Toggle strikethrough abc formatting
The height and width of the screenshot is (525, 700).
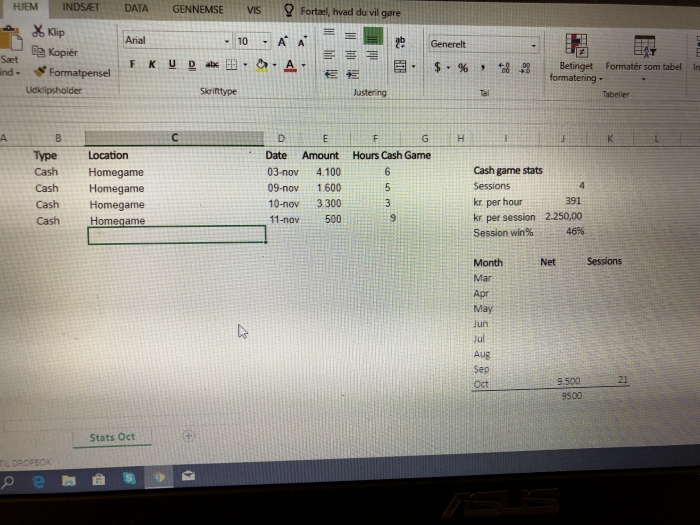212,65
